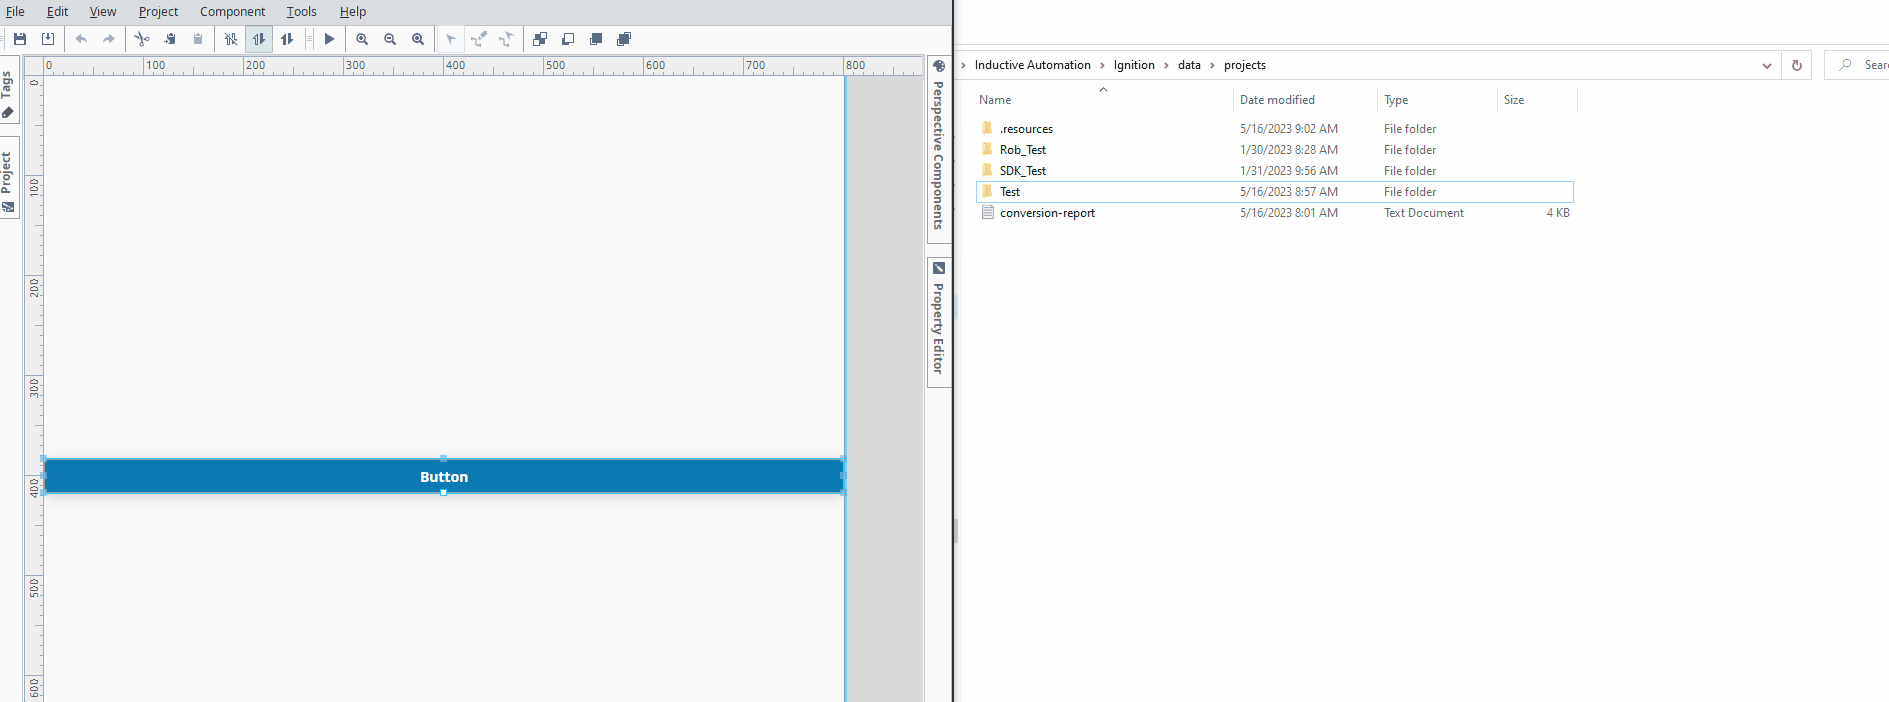Open the File menu

click(15, 12)
